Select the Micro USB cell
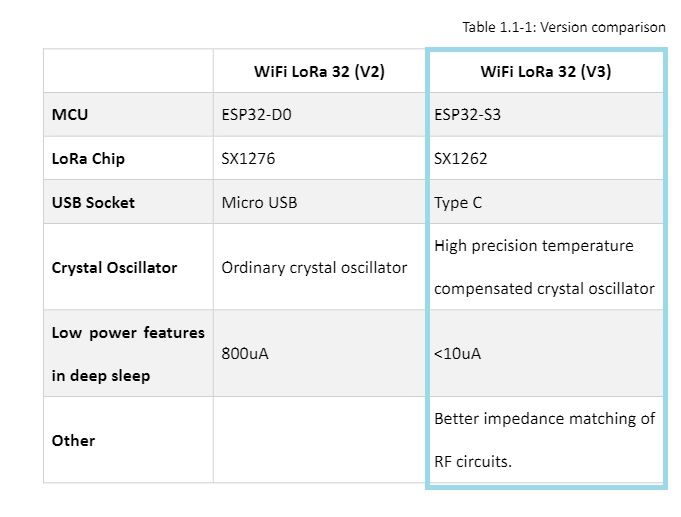The height and width of the screenshot is (517, 681). [259, 203]
